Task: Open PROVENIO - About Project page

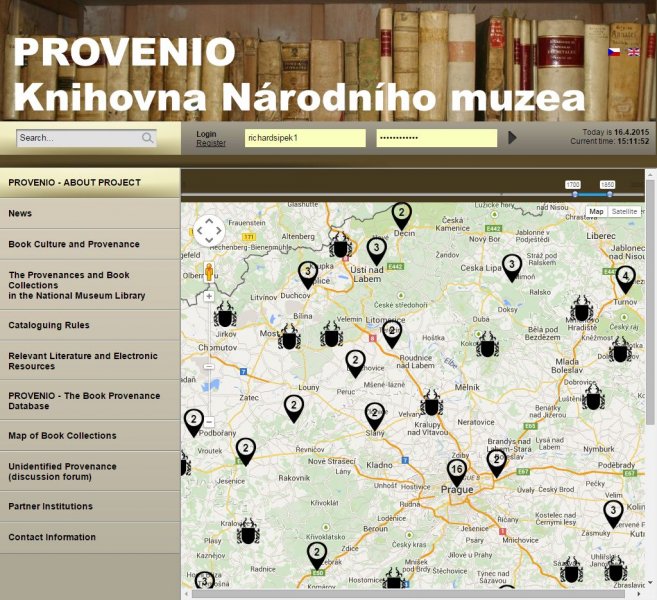Action: tap(90, 183)
